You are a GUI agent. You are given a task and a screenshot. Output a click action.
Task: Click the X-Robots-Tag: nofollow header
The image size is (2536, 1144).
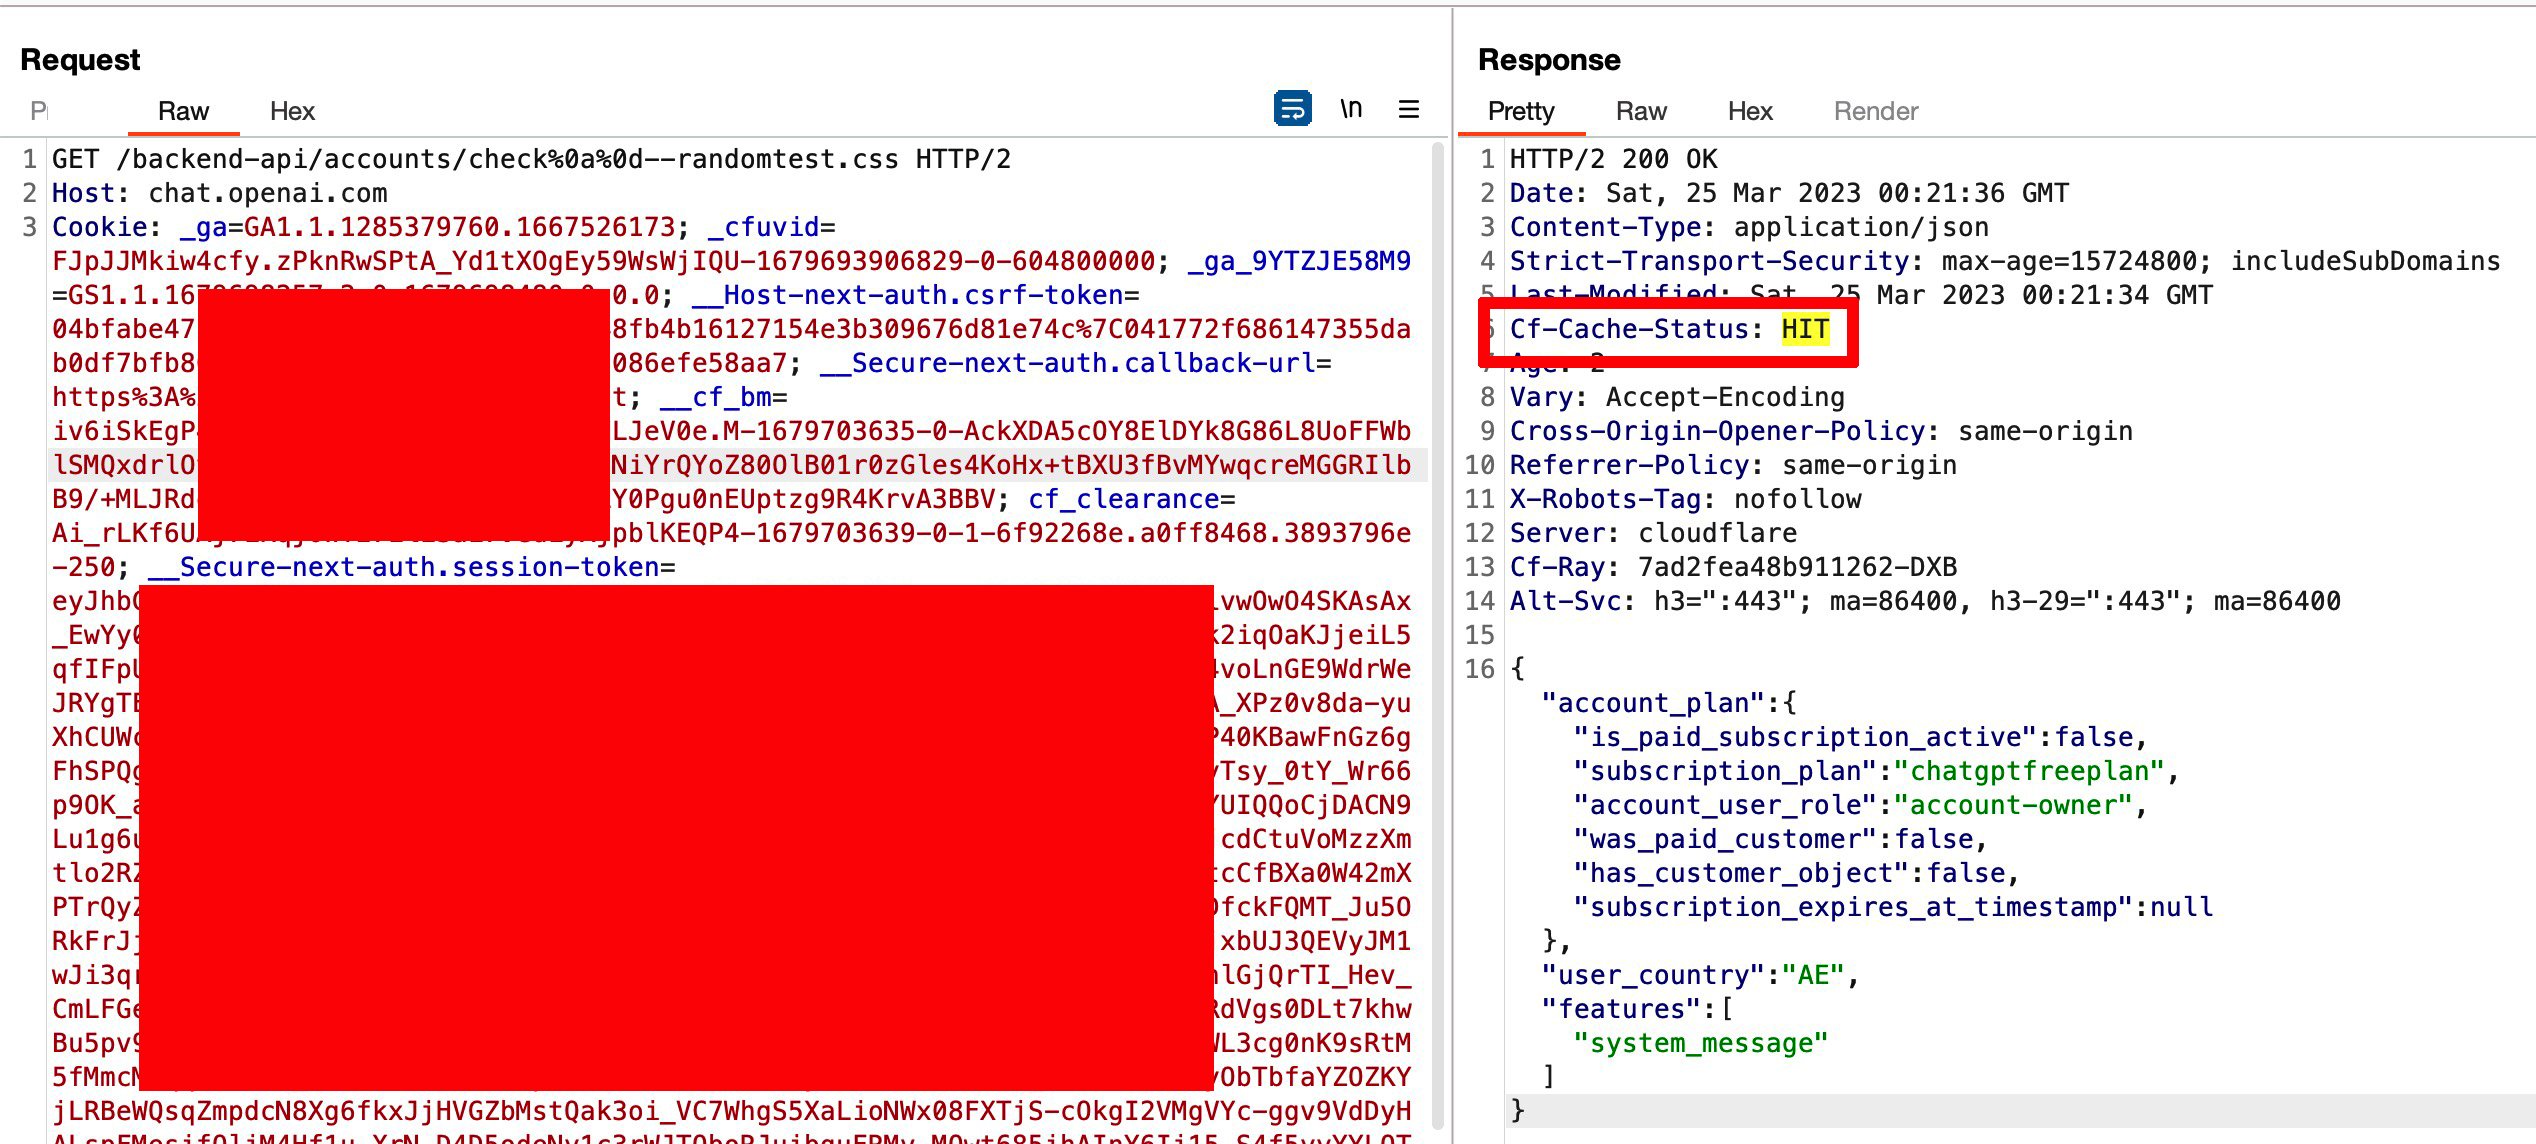coord(1685,499)
